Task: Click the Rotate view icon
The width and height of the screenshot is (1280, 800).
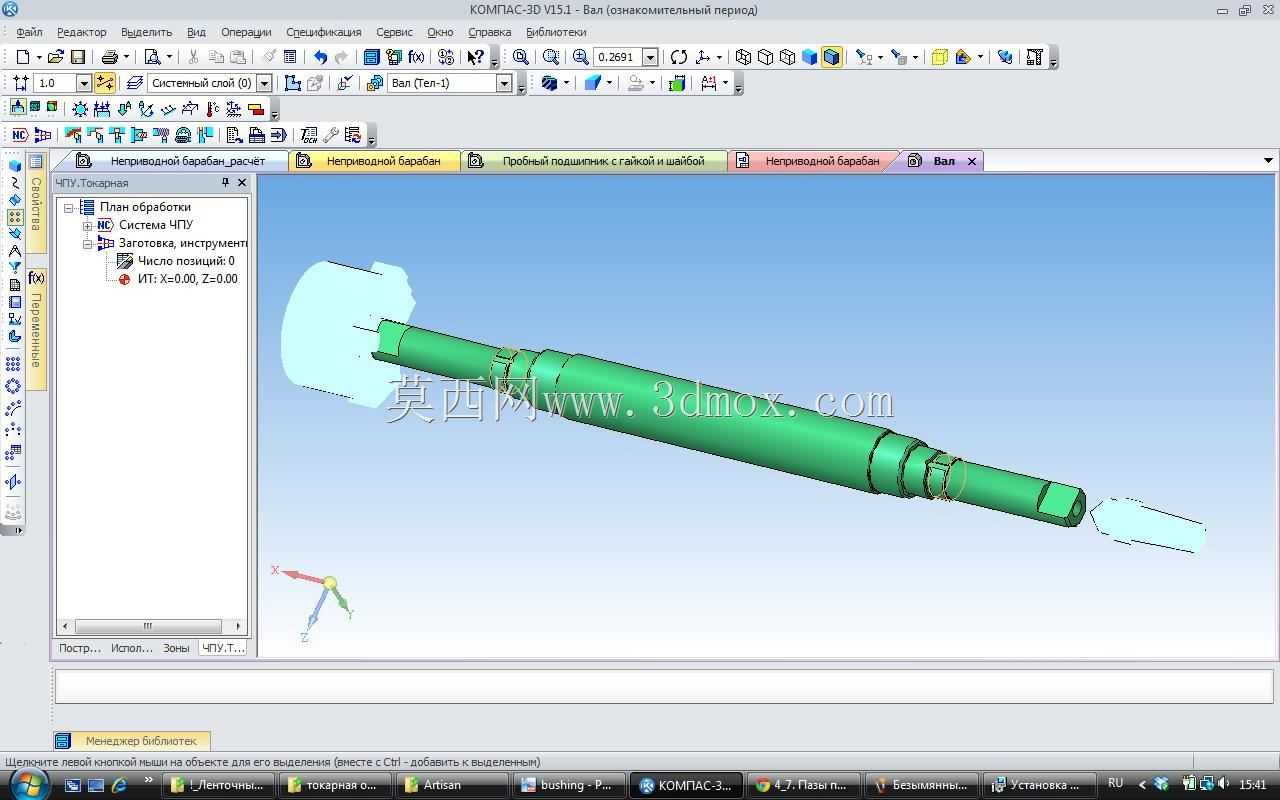Action: 679,57
